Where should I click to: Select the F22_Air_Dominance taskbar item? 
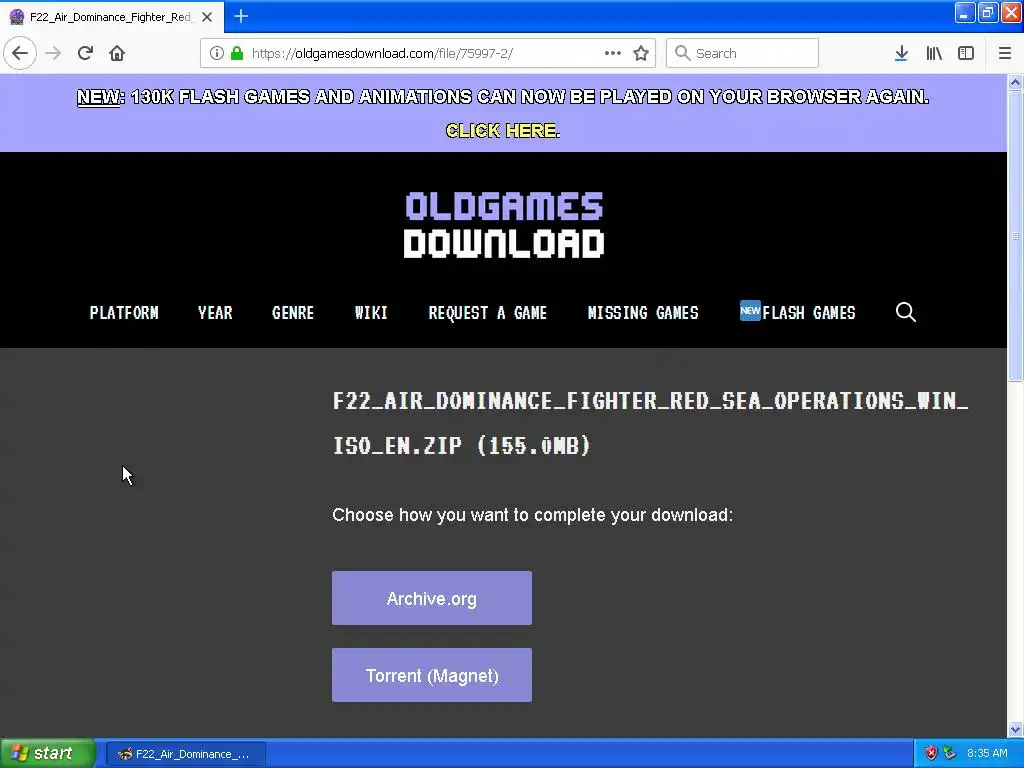pyautogui.click(x=185, y=754)
